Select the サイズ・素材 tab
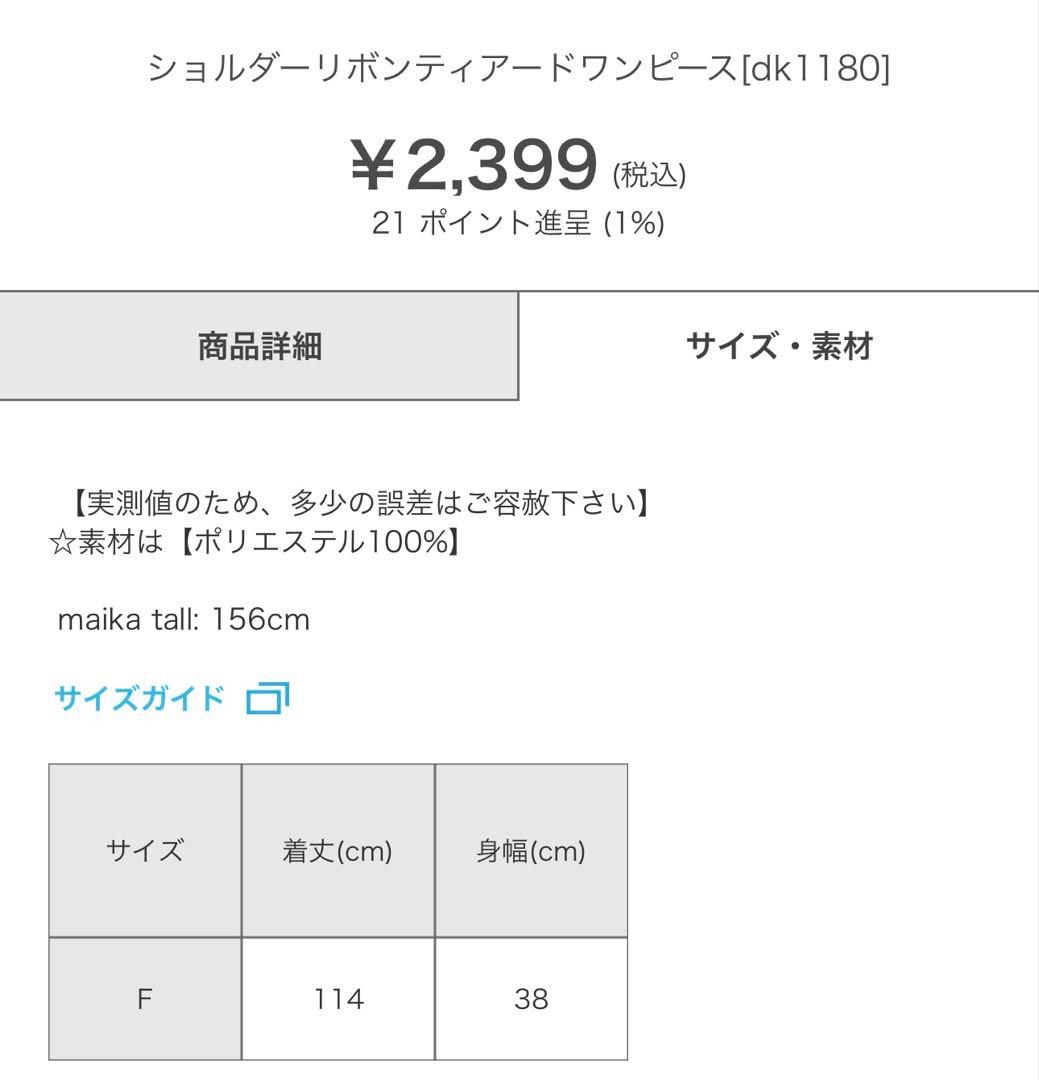The height and width of the screenshot is (1080, 1039). (x=779, y=346)
